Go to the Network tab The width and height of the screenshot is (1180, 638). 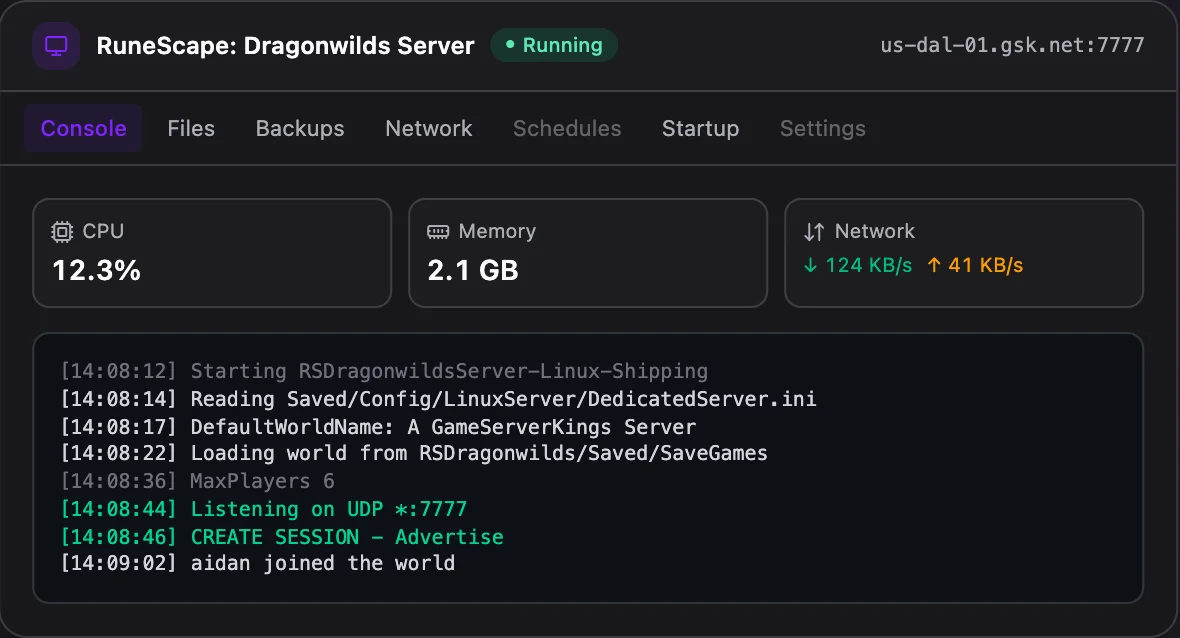[x=429, y=129]
